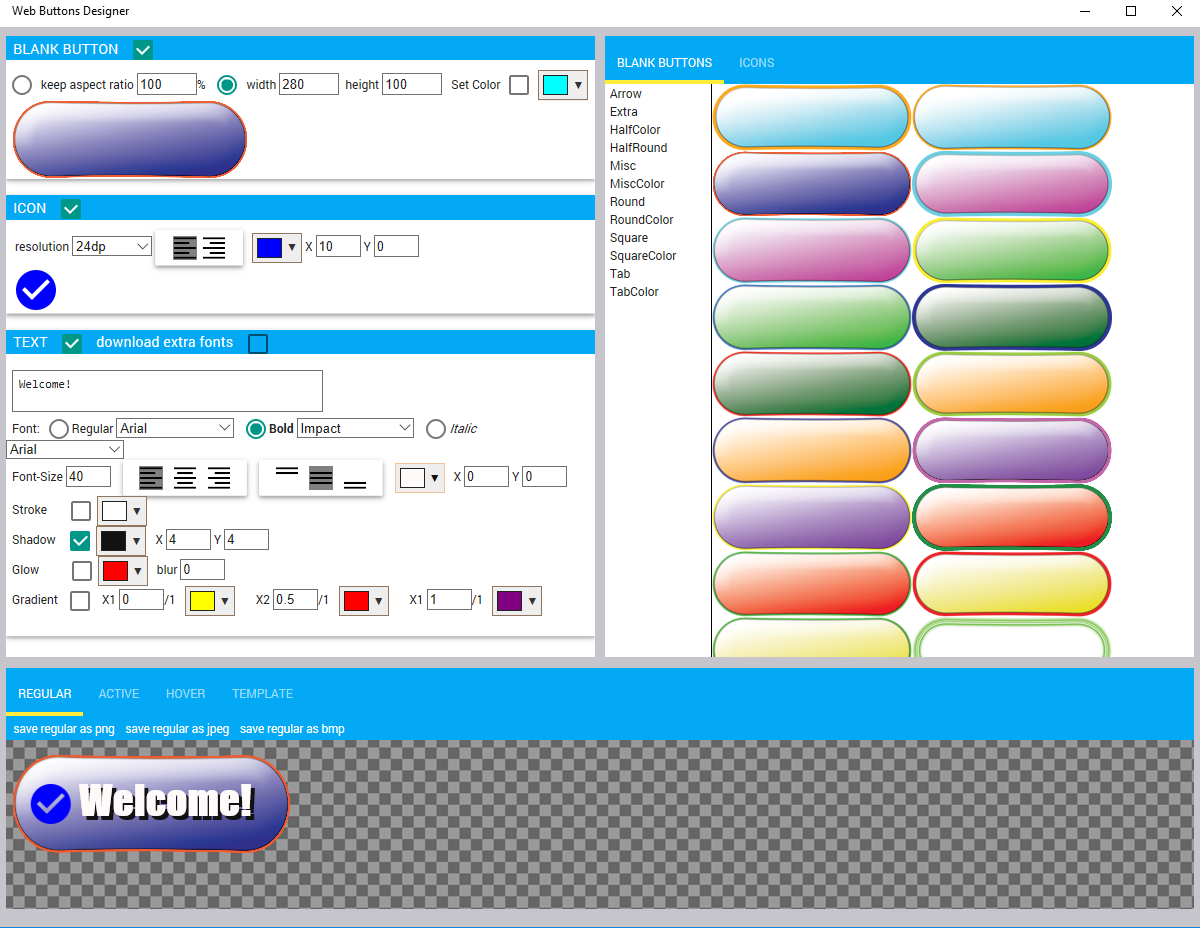Set text vertical alignment to bottom
The width and height of the screenshot is (1200, 928).
pyautogui.click(x=355, y=478)
